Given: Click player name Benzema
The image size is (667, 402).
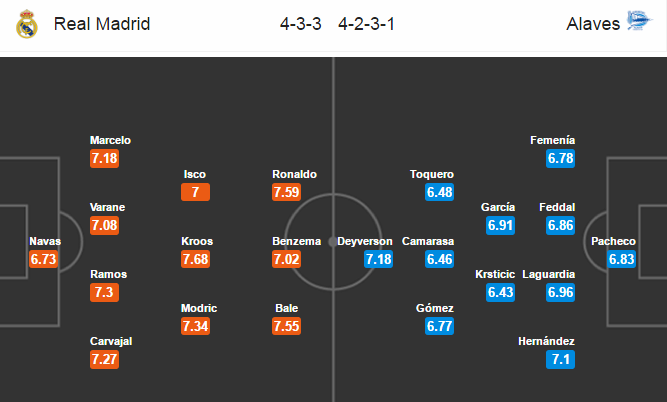Looking at the screenshot, I should pyautogui.click(x=296, y=241).
